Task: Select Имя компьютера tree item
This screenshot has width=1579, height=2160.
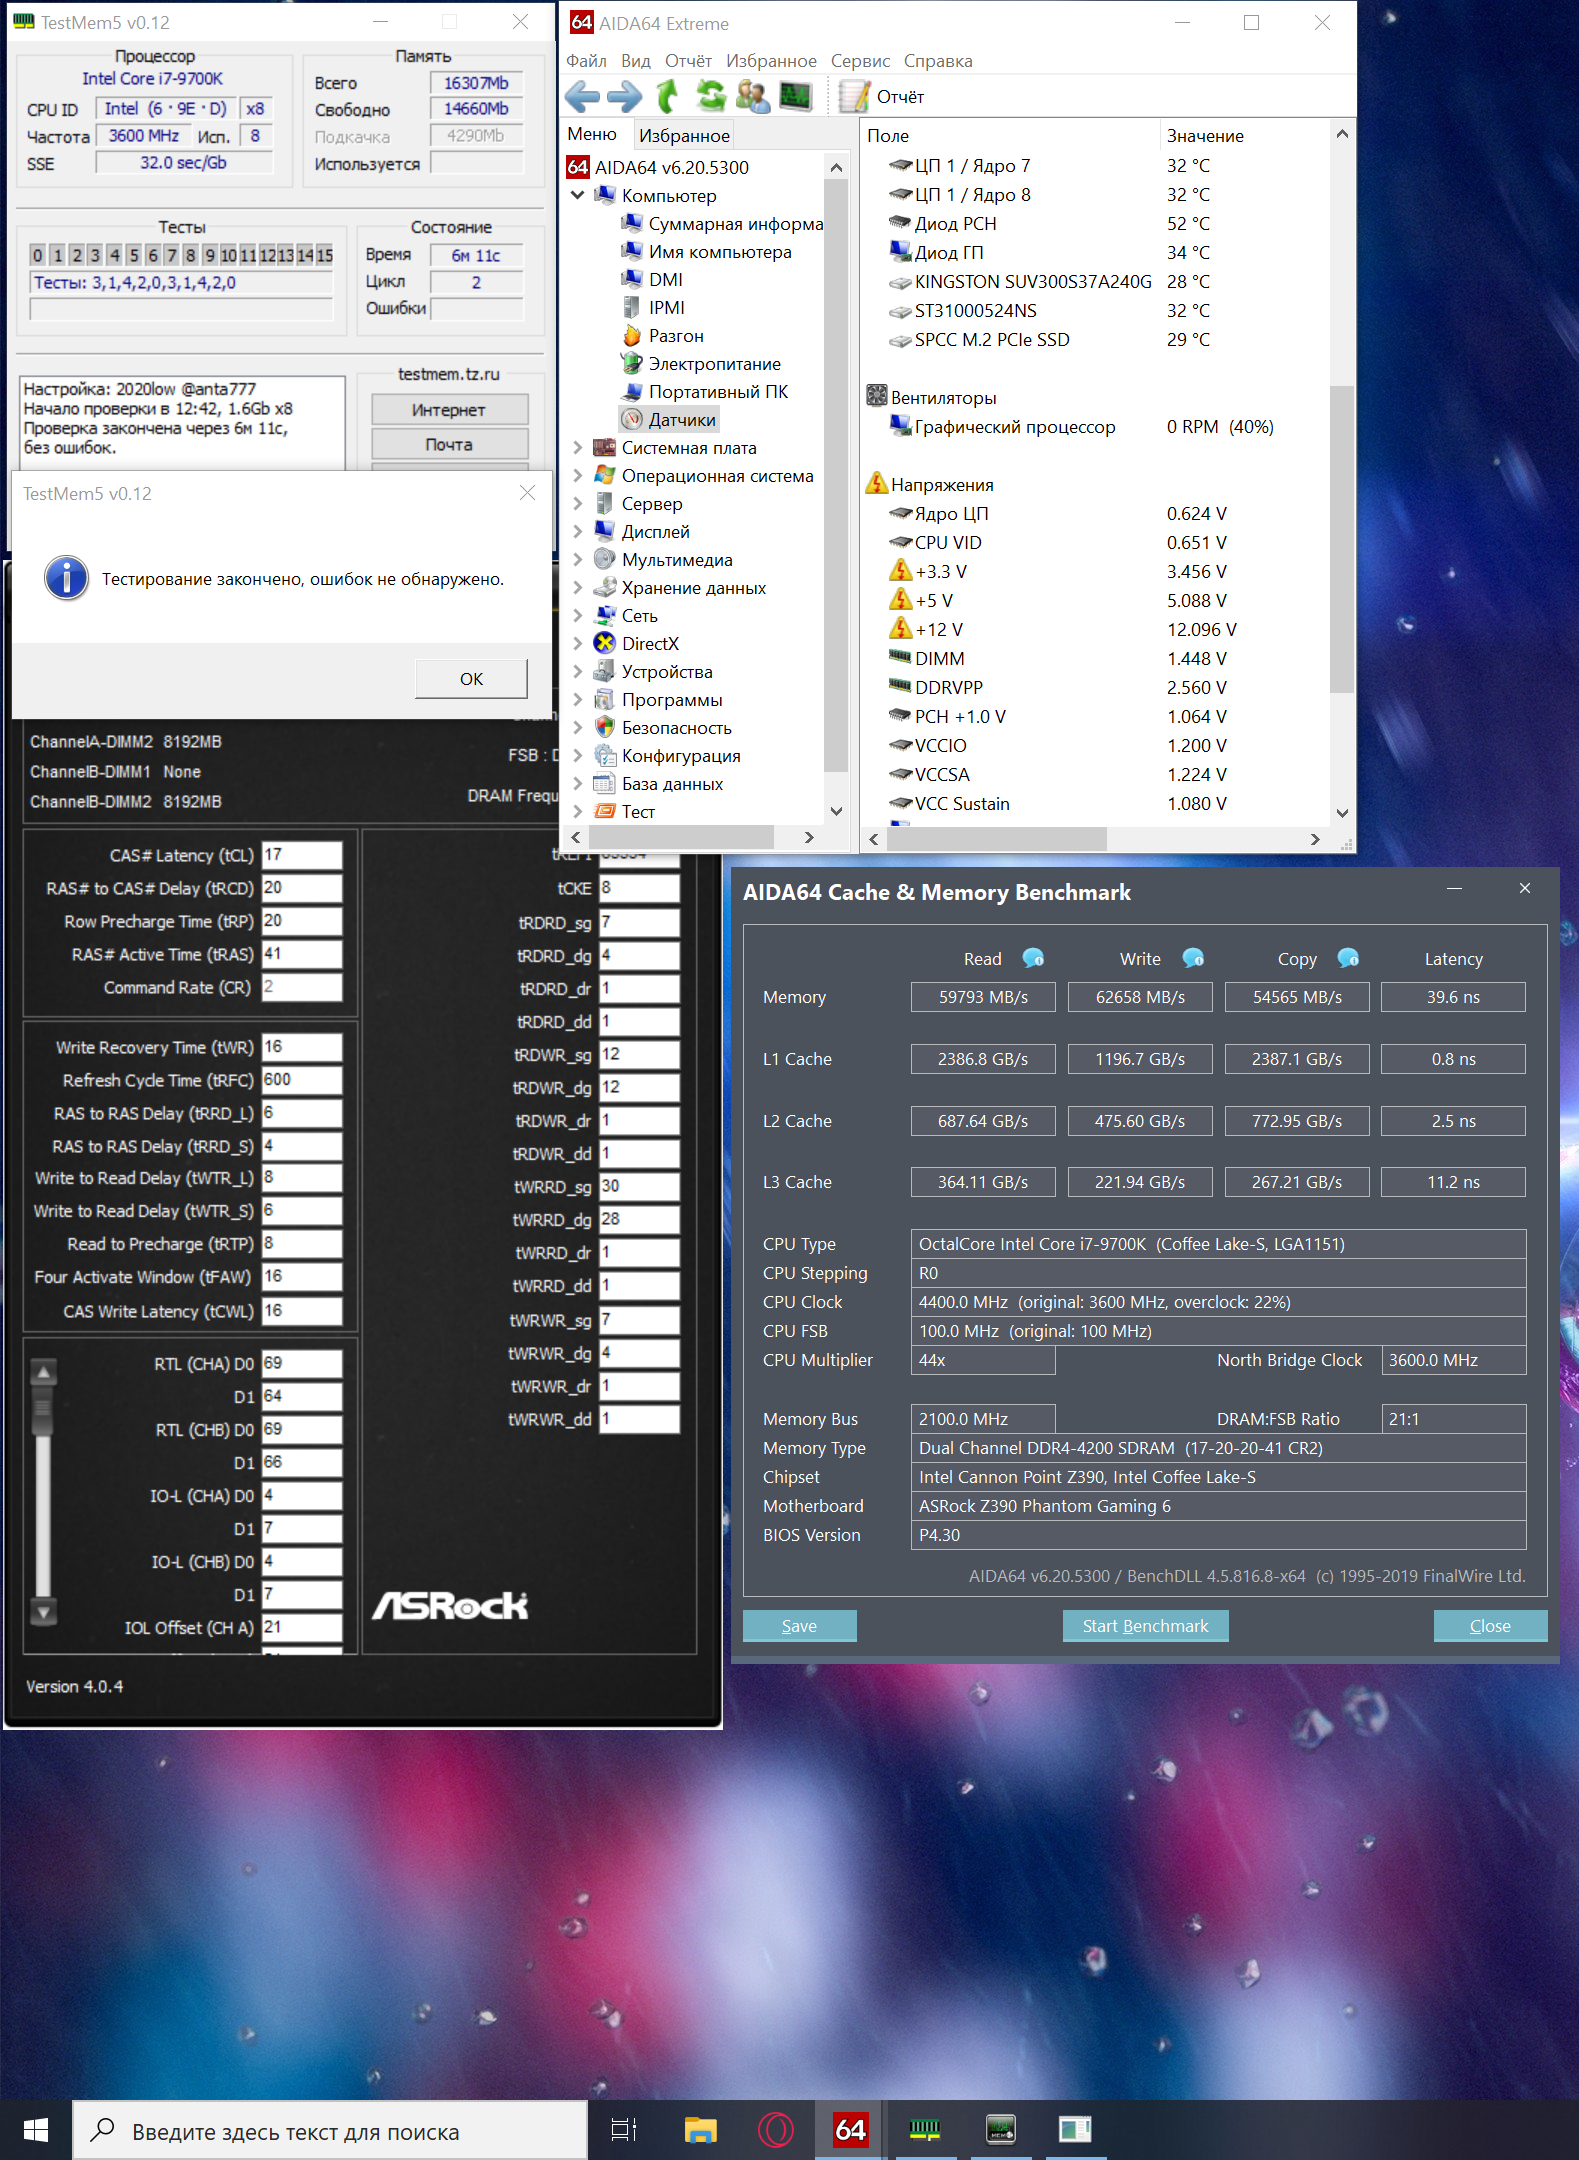Action: (720, 251)
